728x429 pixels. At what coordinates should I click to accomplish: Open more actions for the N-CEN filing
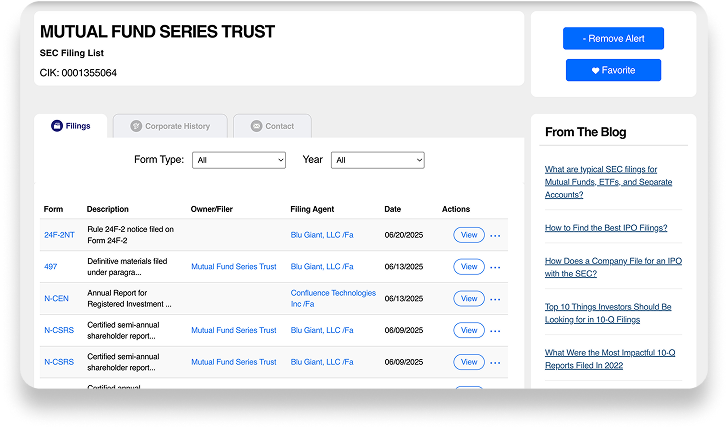[x=495, y=299]
